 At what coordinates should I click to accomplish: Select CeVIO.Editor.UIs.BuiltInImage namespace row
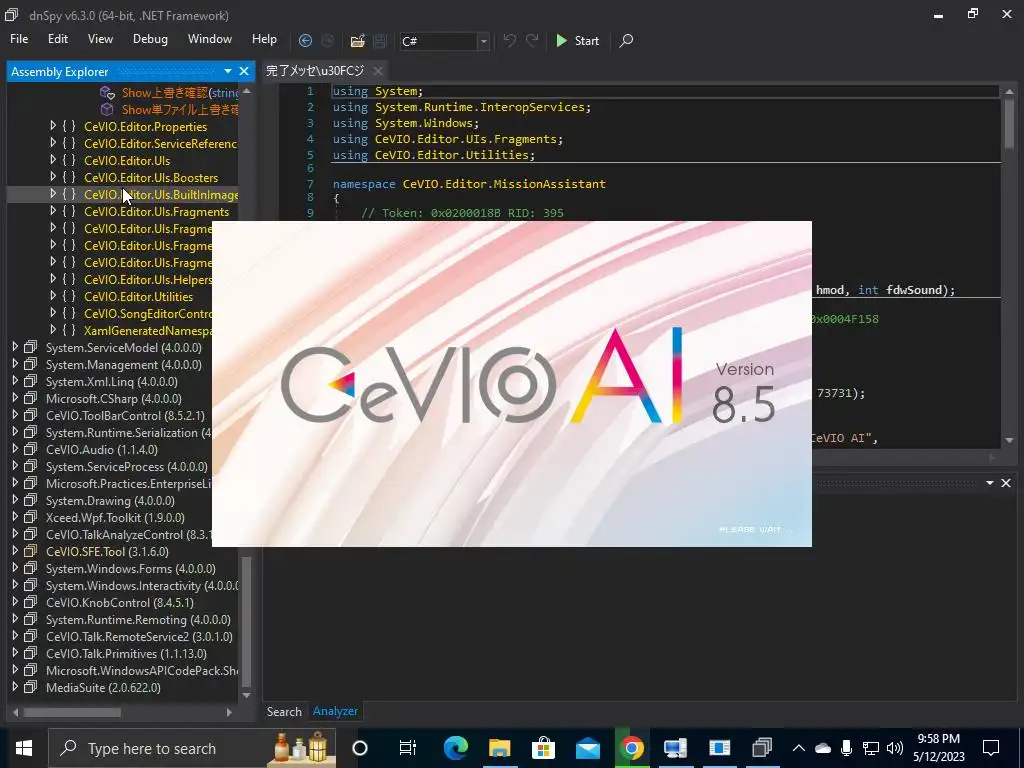point(161,195)
